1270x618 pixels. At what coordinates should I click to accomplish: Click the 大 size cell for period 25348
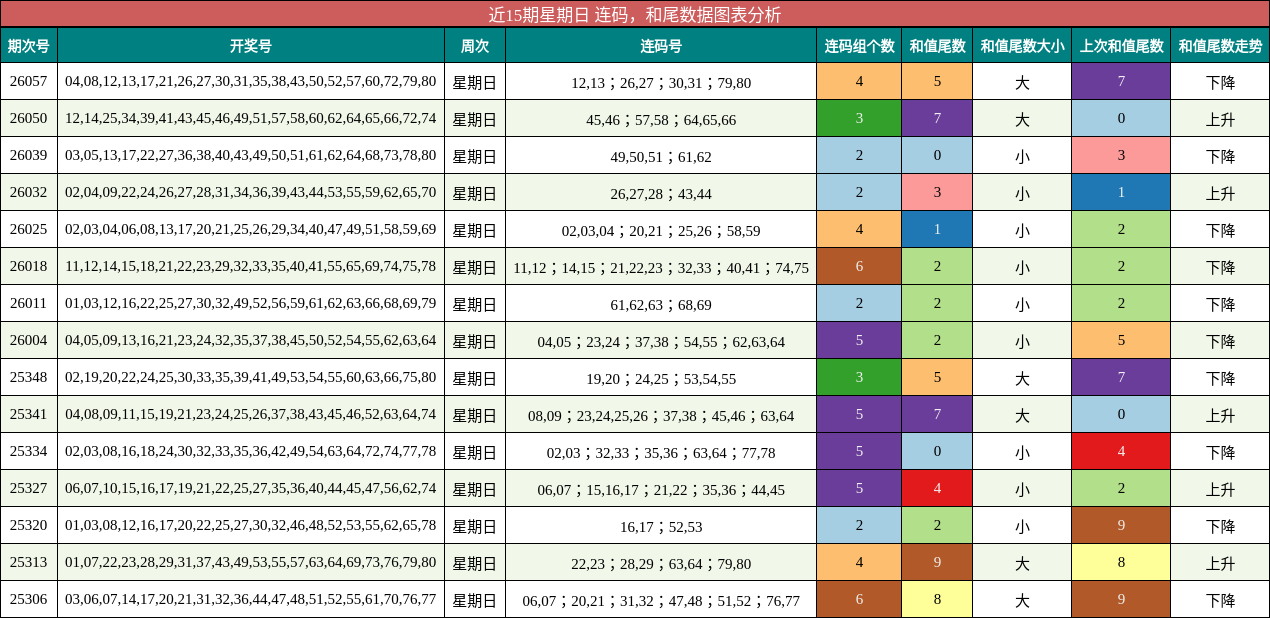click(x=1022, y=378)
